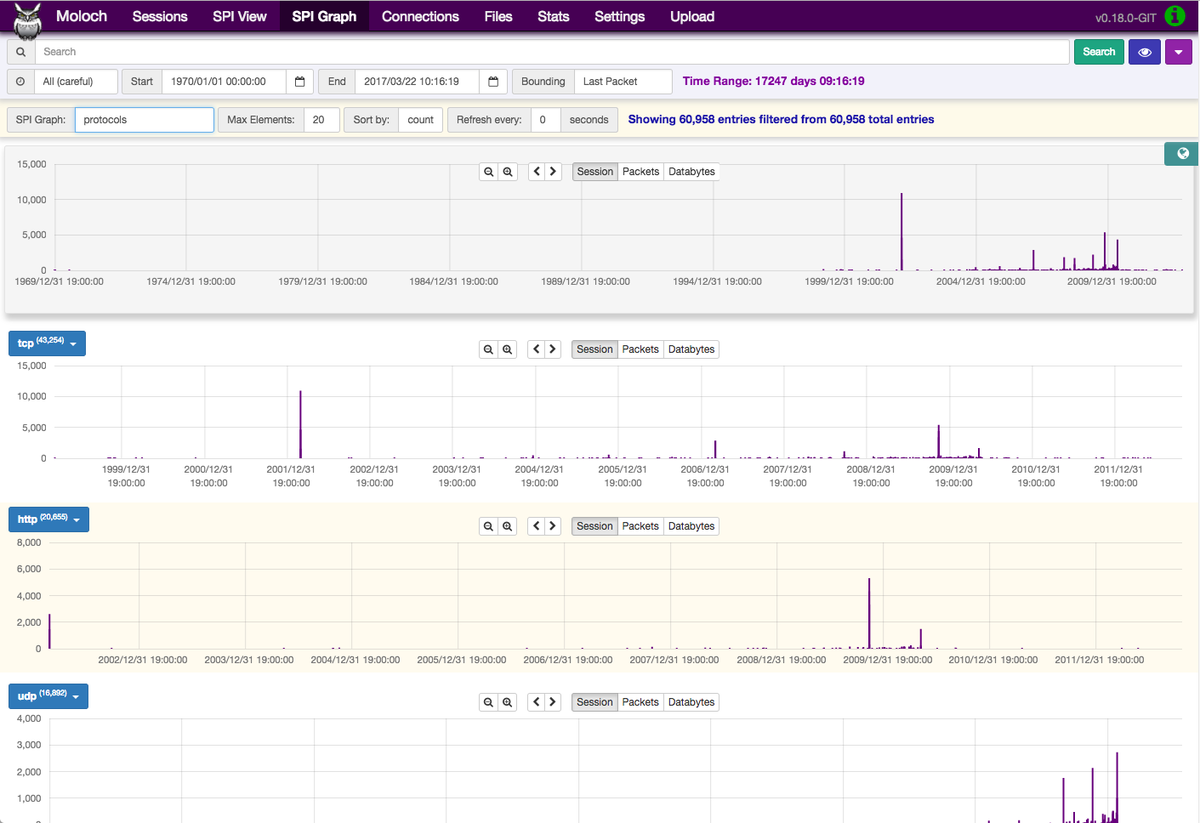Open the Stats tab
The image size is (1200, 823).
[x=553, y=16]
